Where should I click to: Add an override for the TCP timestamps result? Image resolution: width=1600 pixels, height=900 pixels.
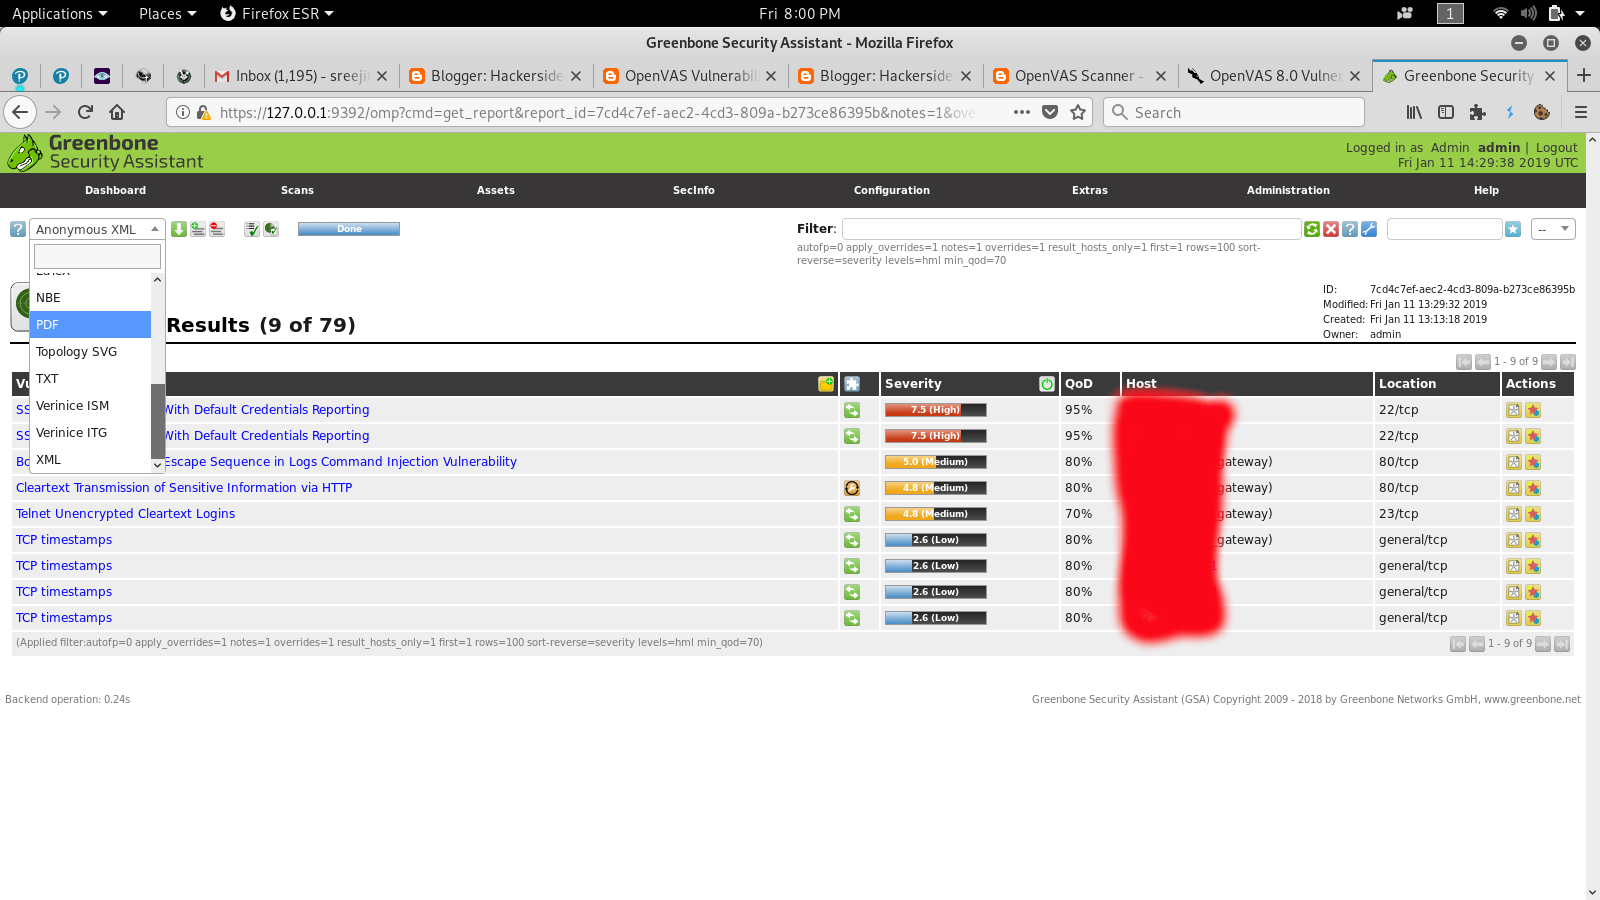pyautogui.click(x=1532, y=539)
